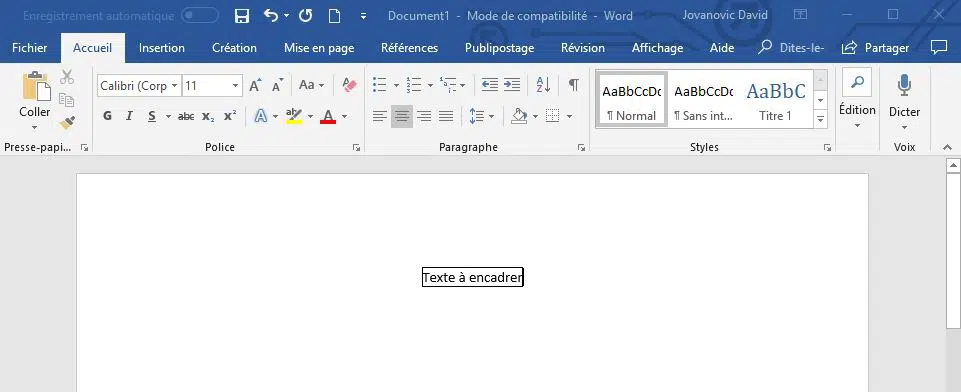Switch to the Références tab

coord(409,48)
